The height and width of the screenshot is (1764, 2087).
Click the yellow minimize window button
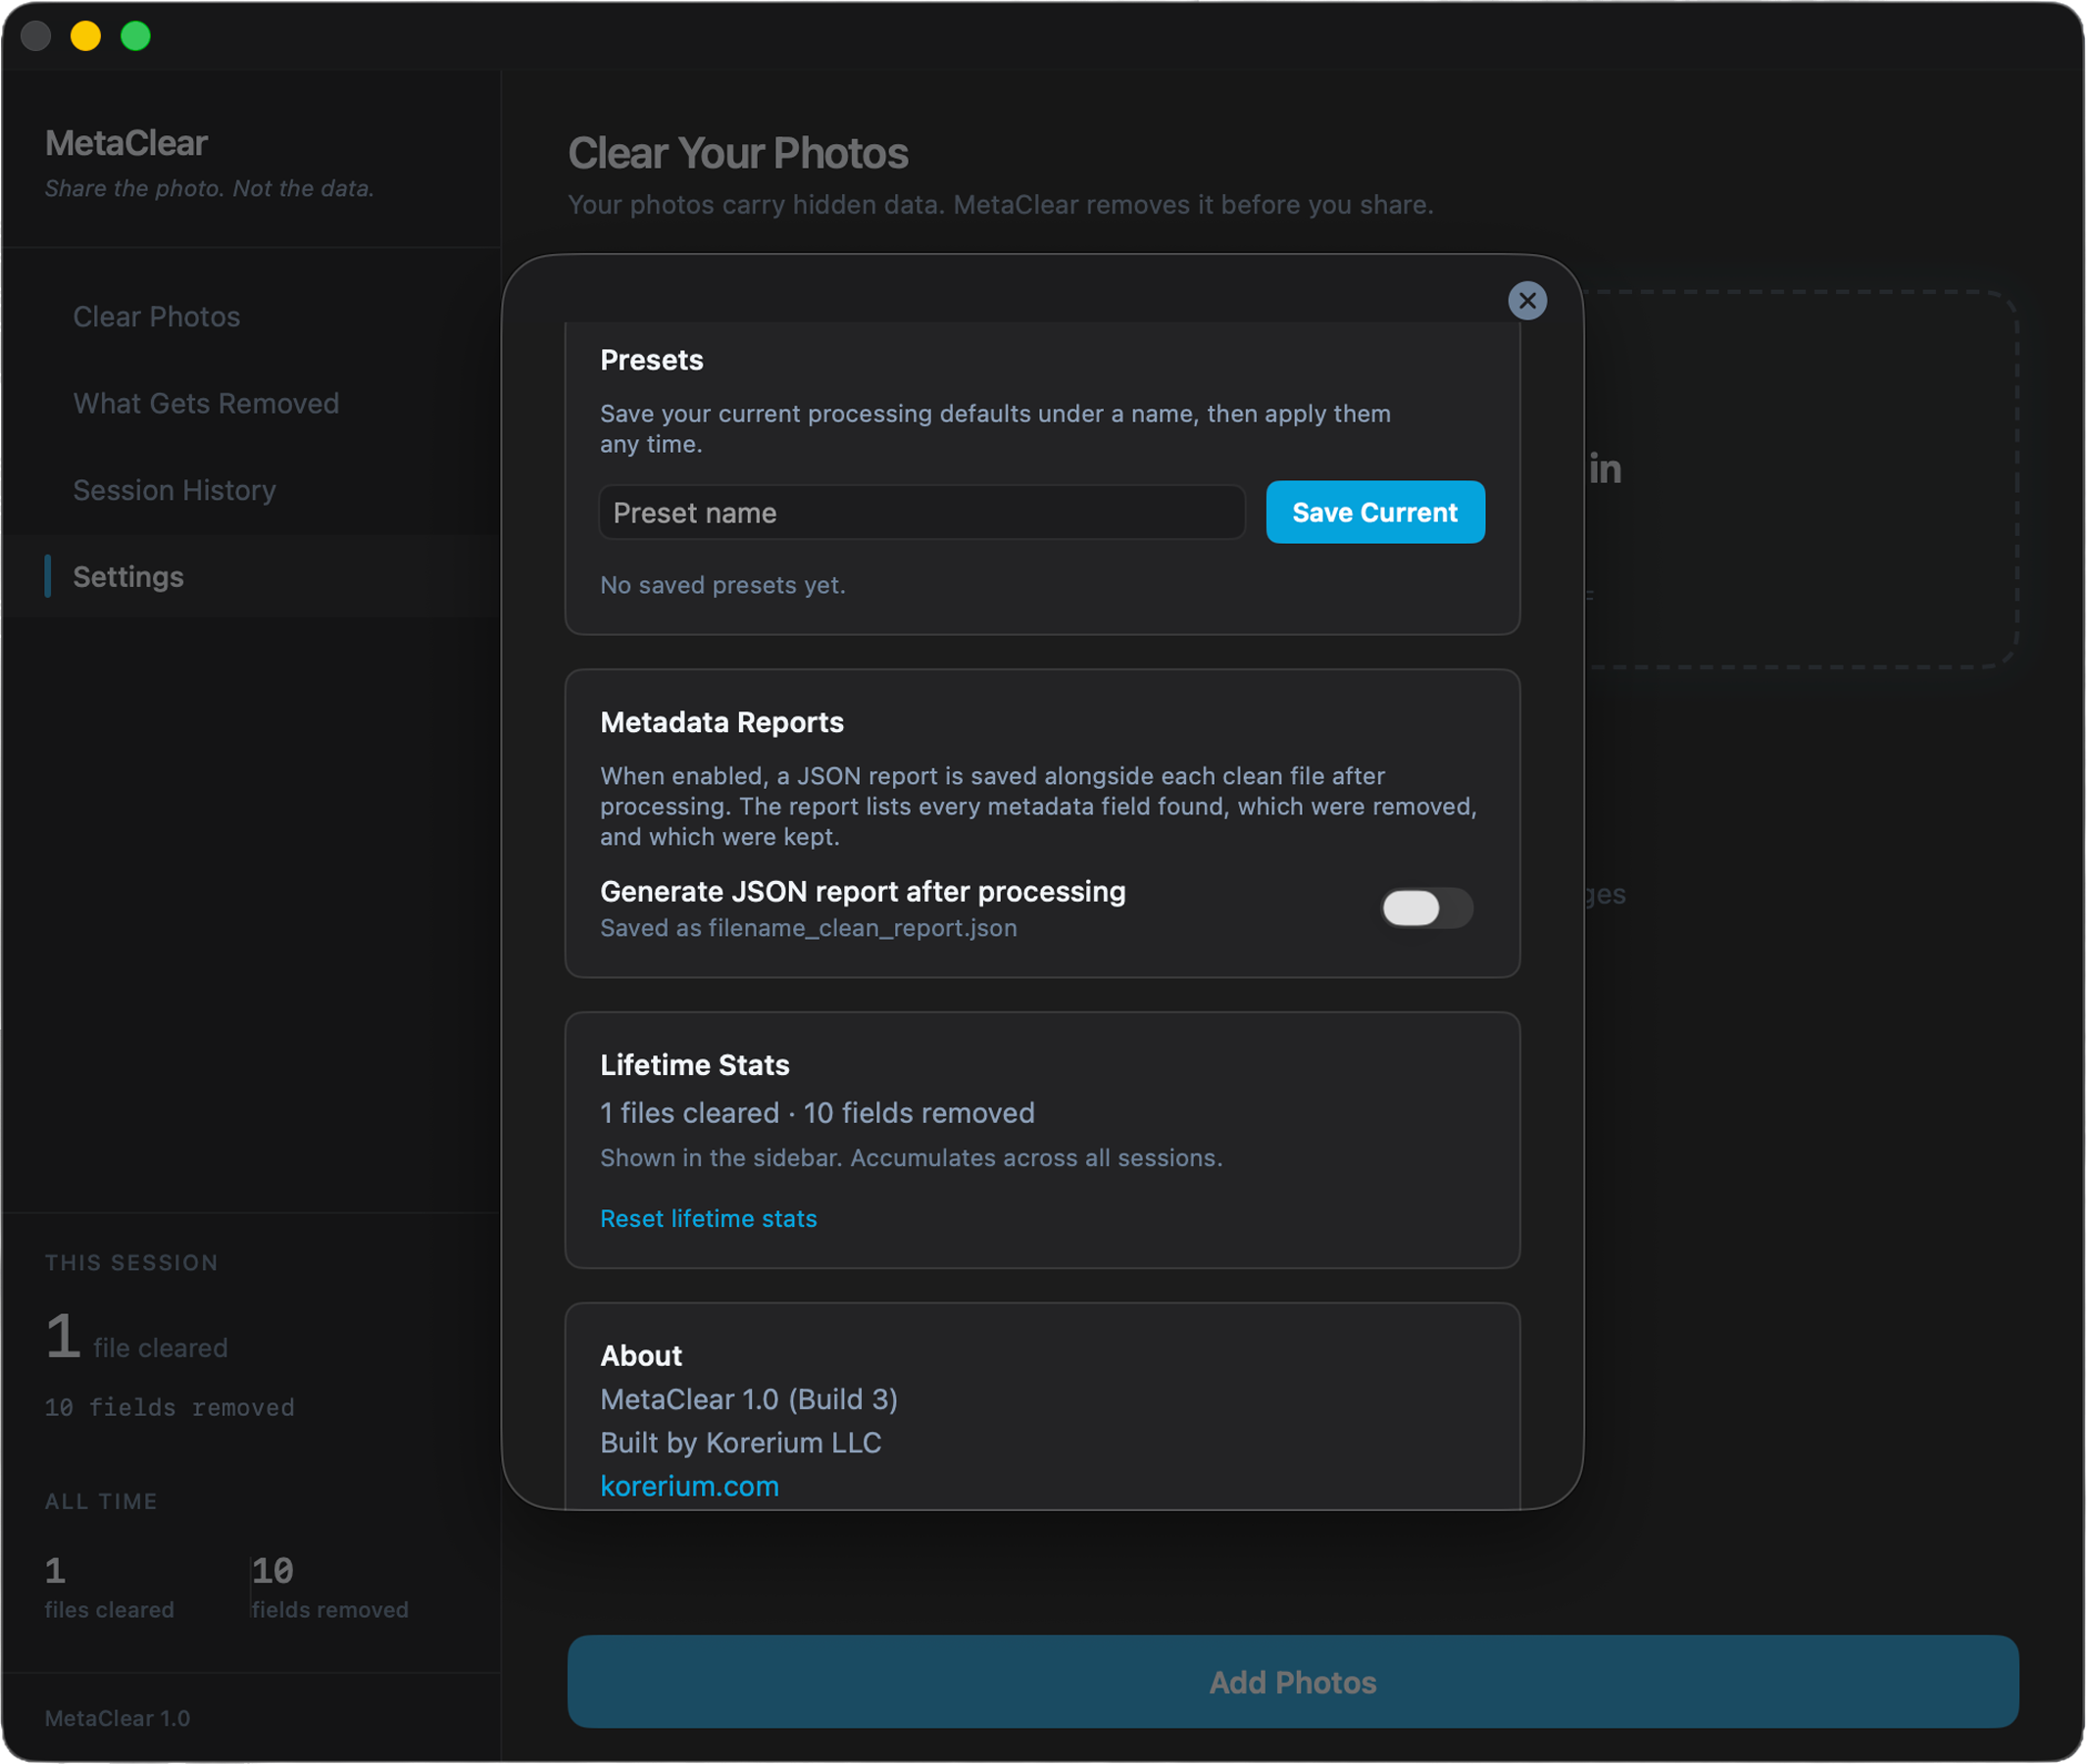(x=86, y=36)
